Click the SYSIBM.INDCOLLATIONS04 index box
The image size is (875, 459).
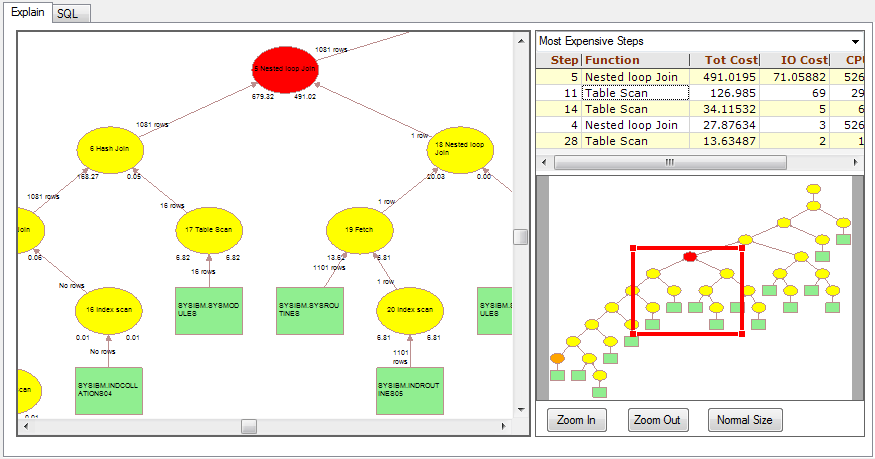pos(109,391)
